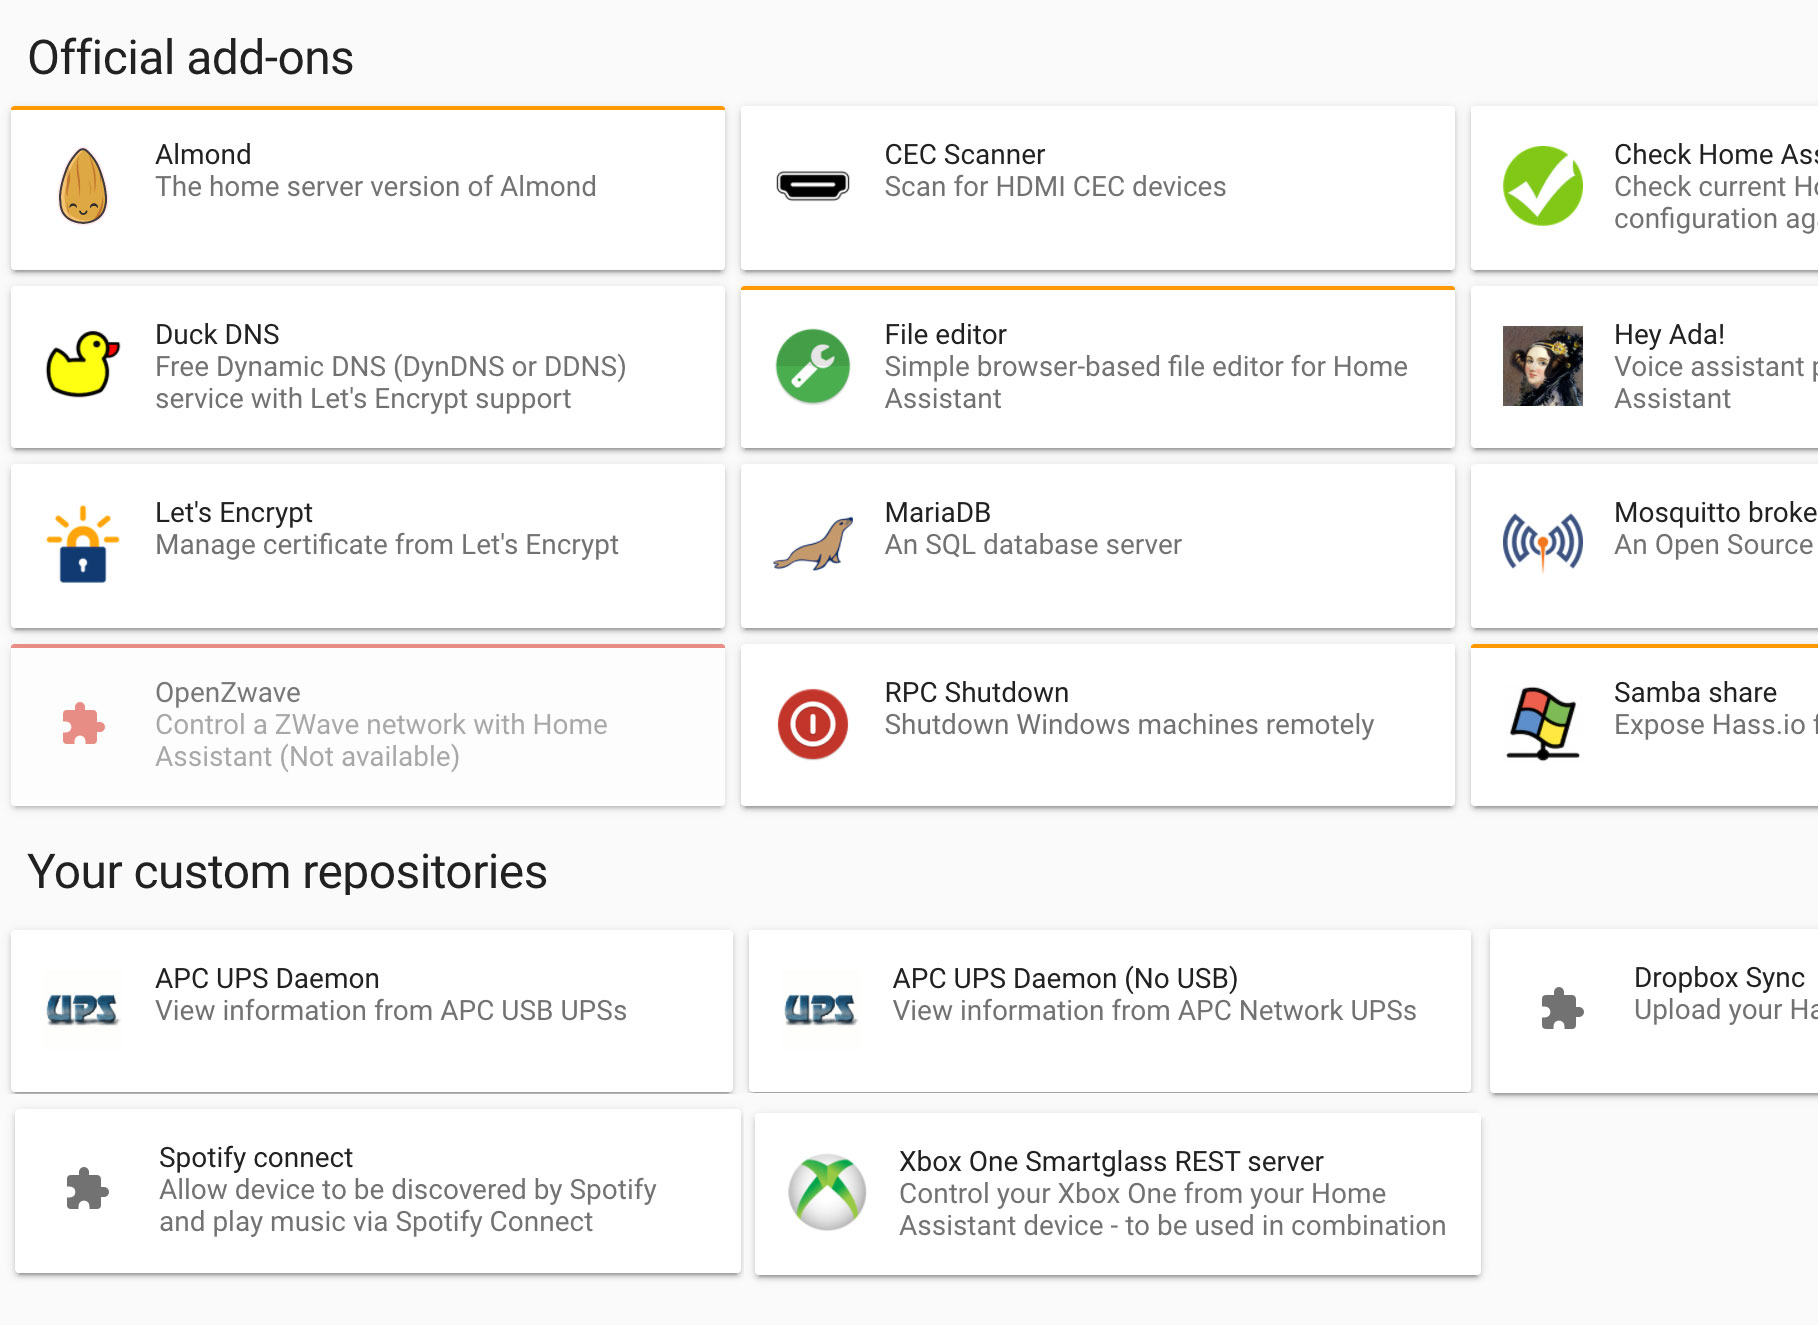Click the Dropbox Sync puzzle piece icon
The width and height of the screenshot is (1818, 1325).
1562,1009
